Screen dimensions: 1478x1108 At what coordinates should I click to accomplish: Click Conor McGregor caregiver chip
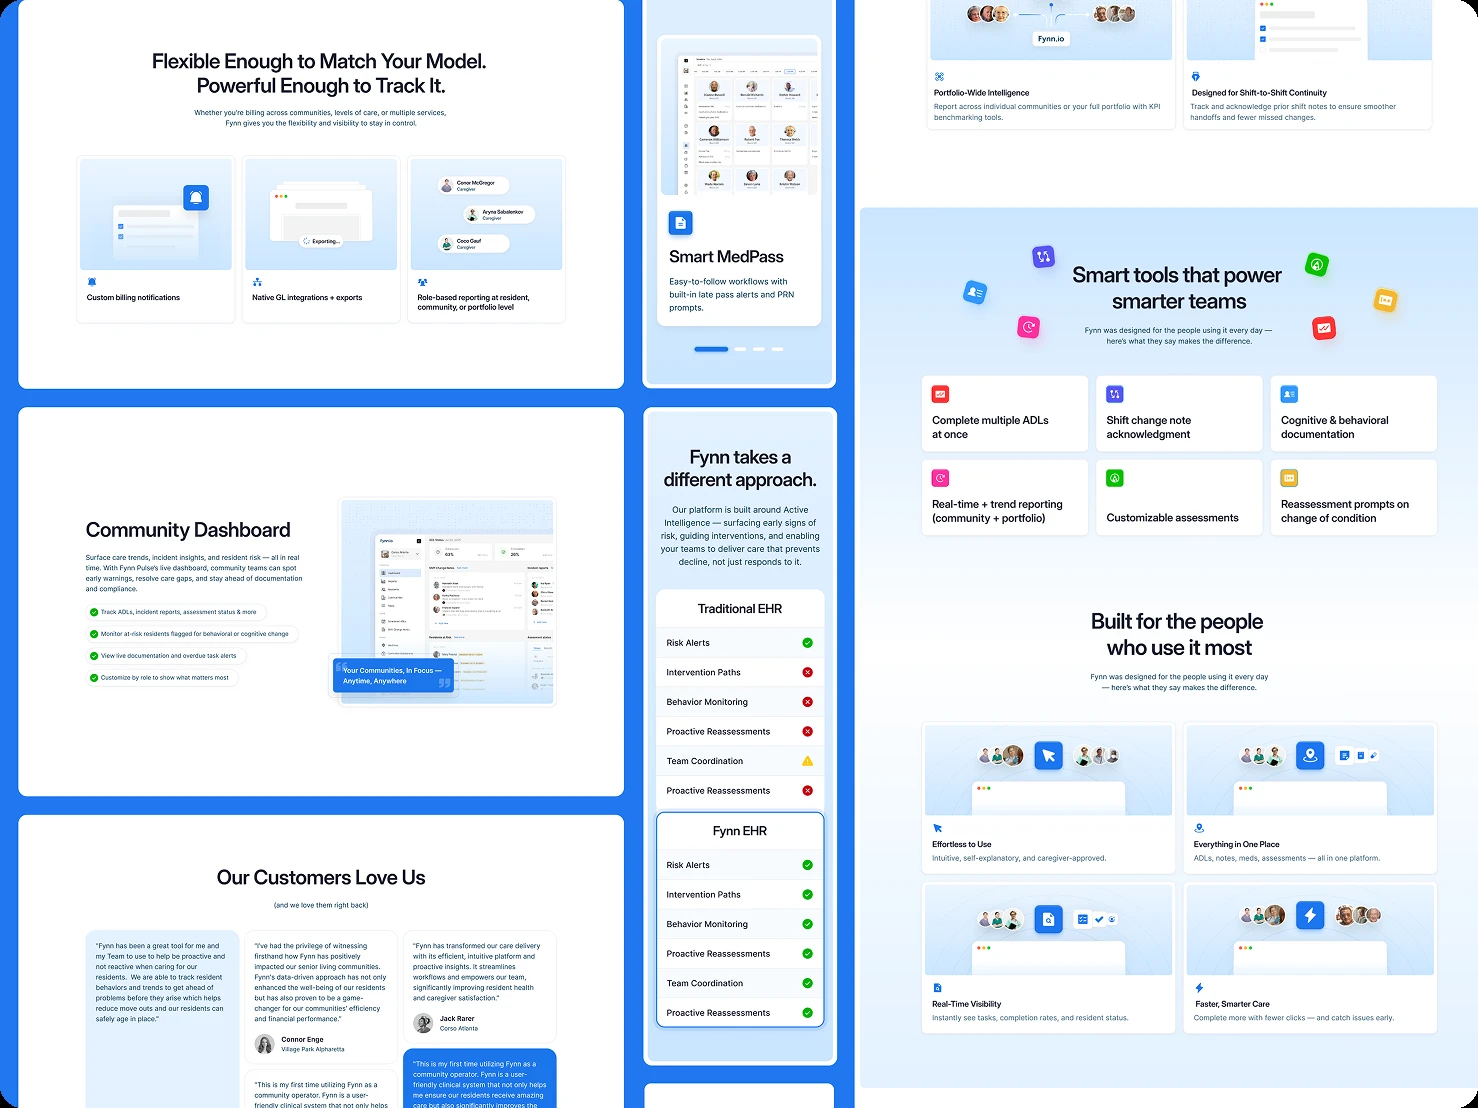point(474,185)
